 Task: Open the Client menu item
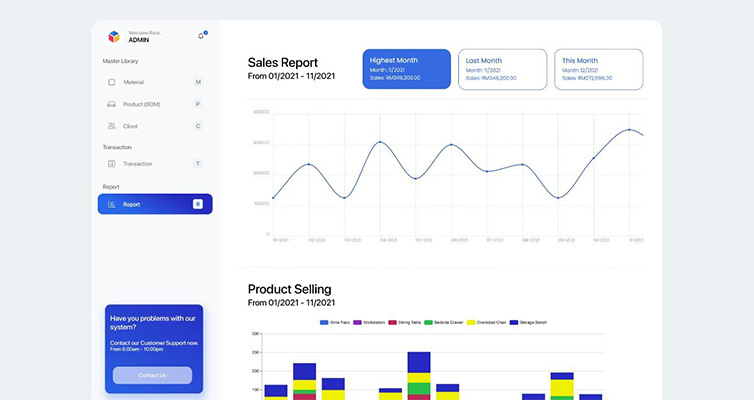(131, 126)
